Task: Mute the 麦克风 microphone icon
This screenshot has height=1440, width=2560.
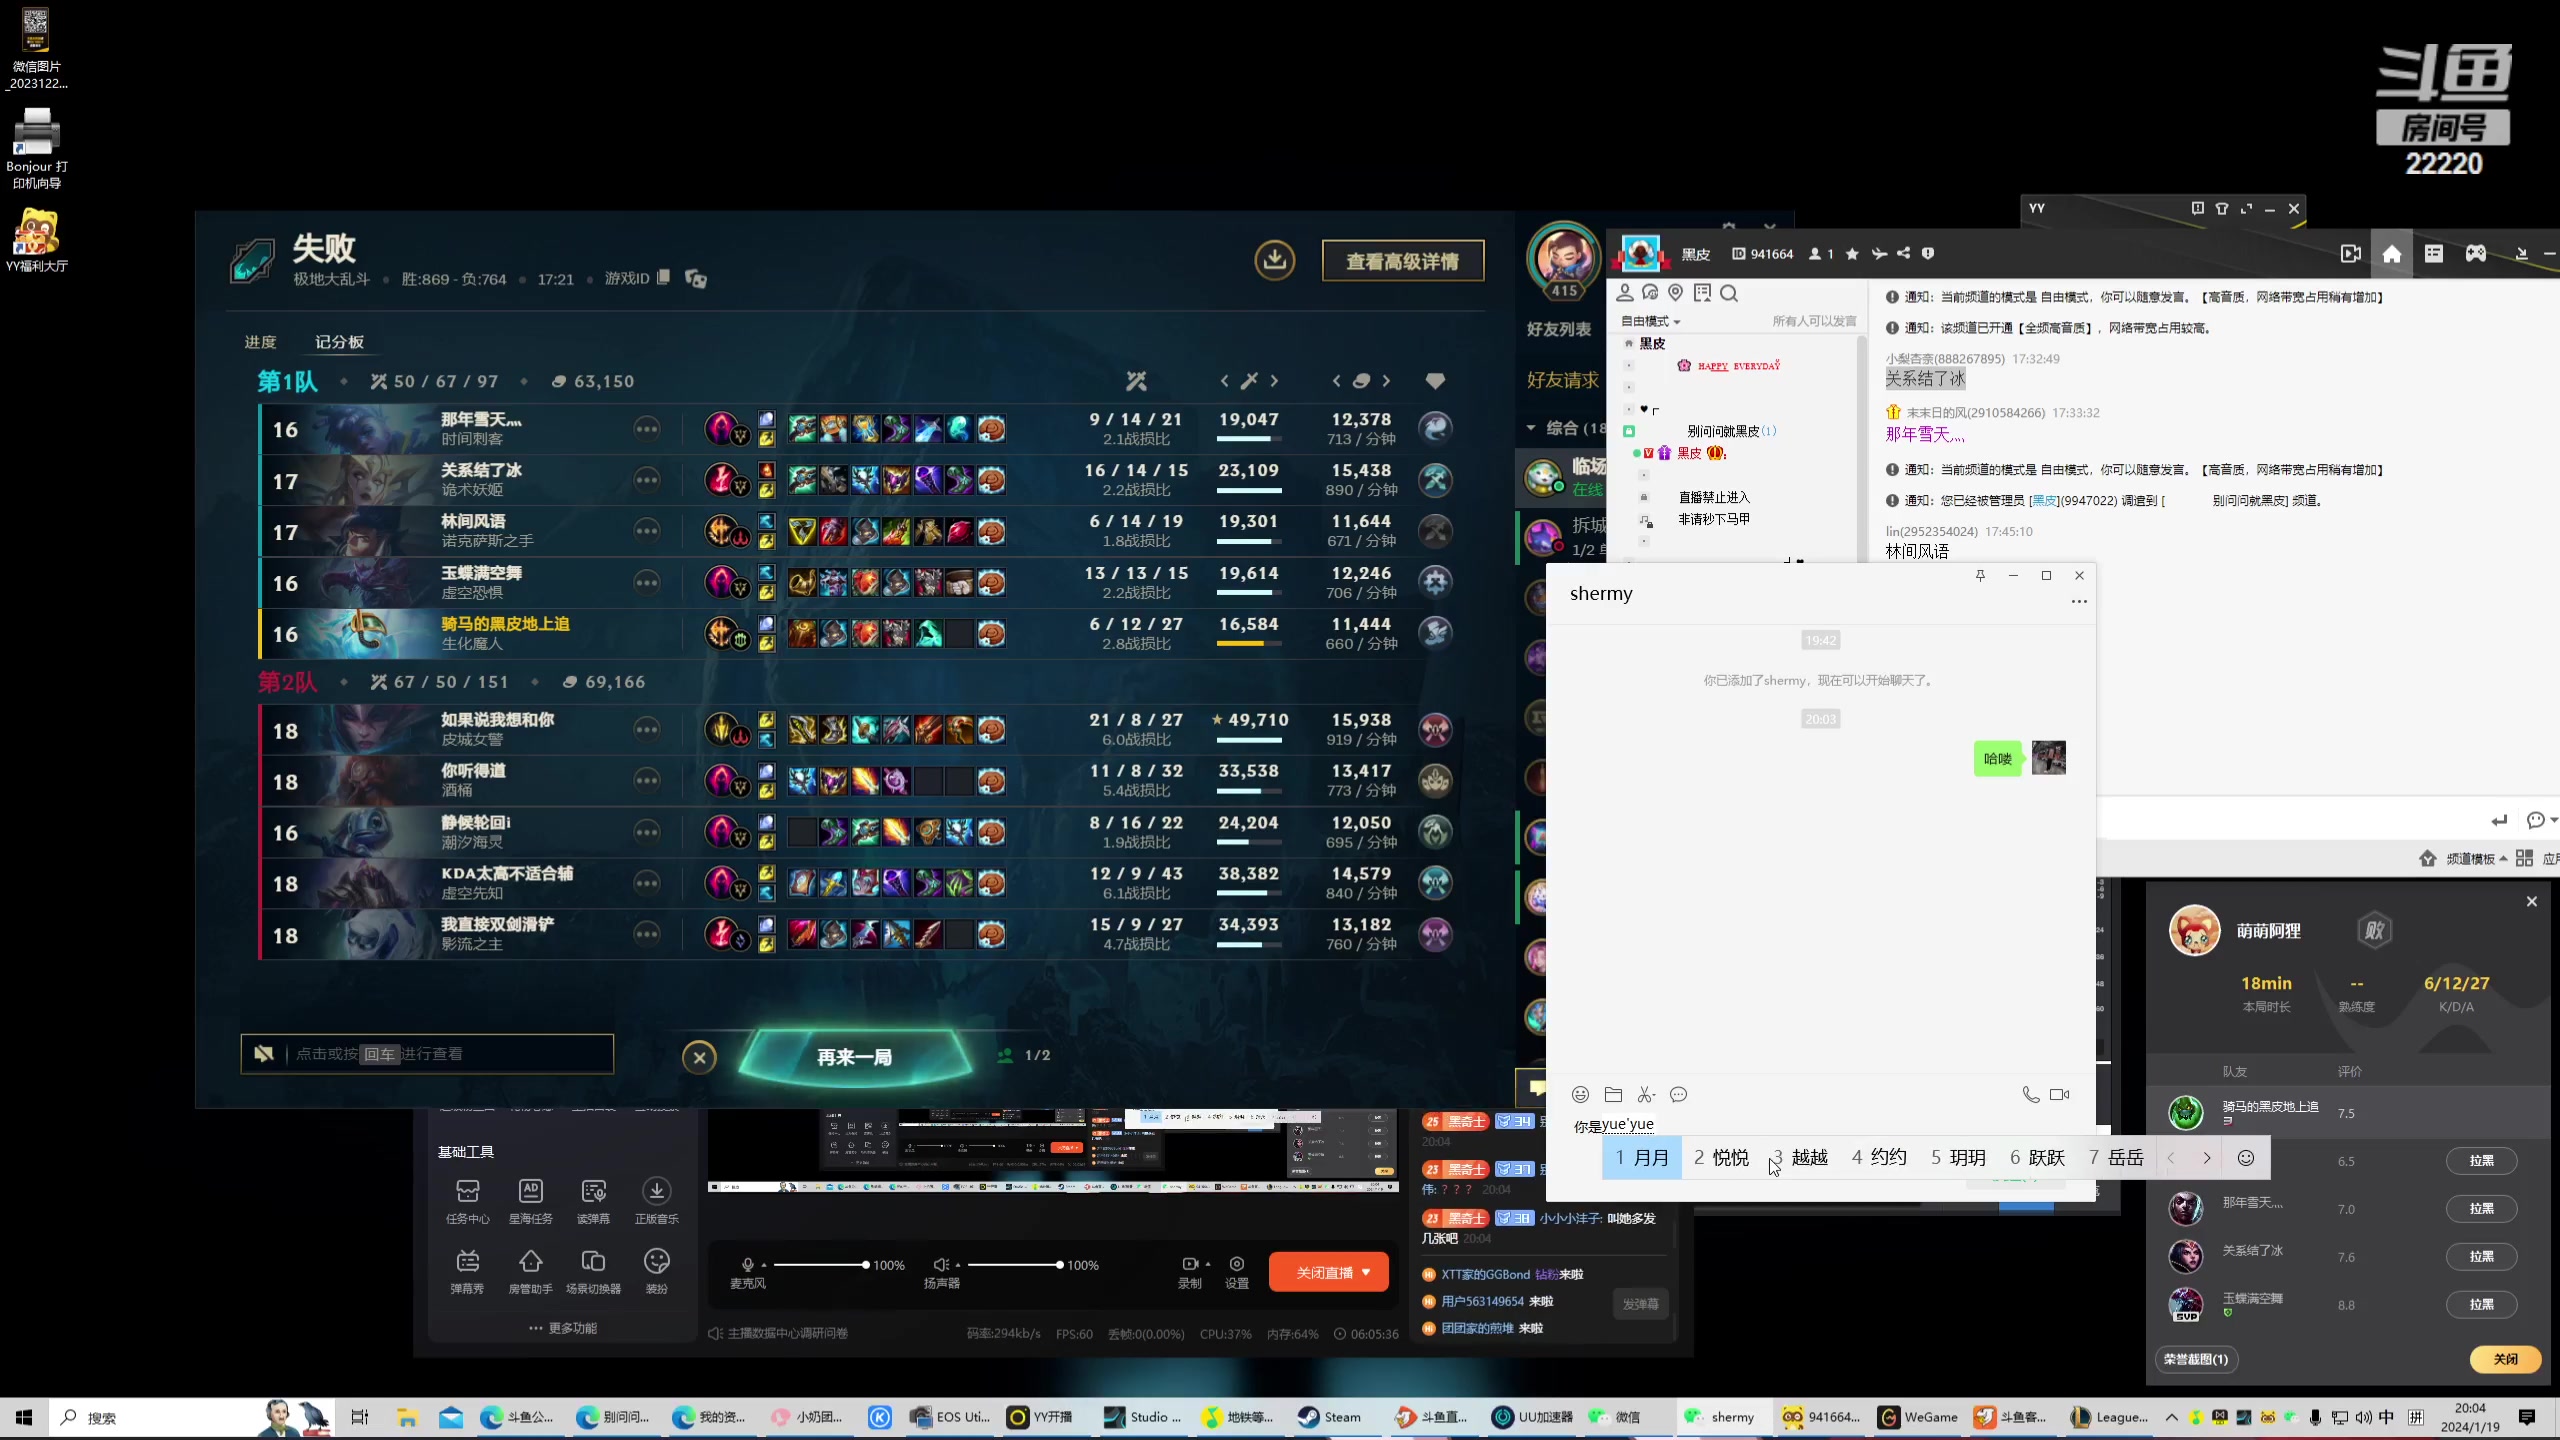Action: (747, 1265)
